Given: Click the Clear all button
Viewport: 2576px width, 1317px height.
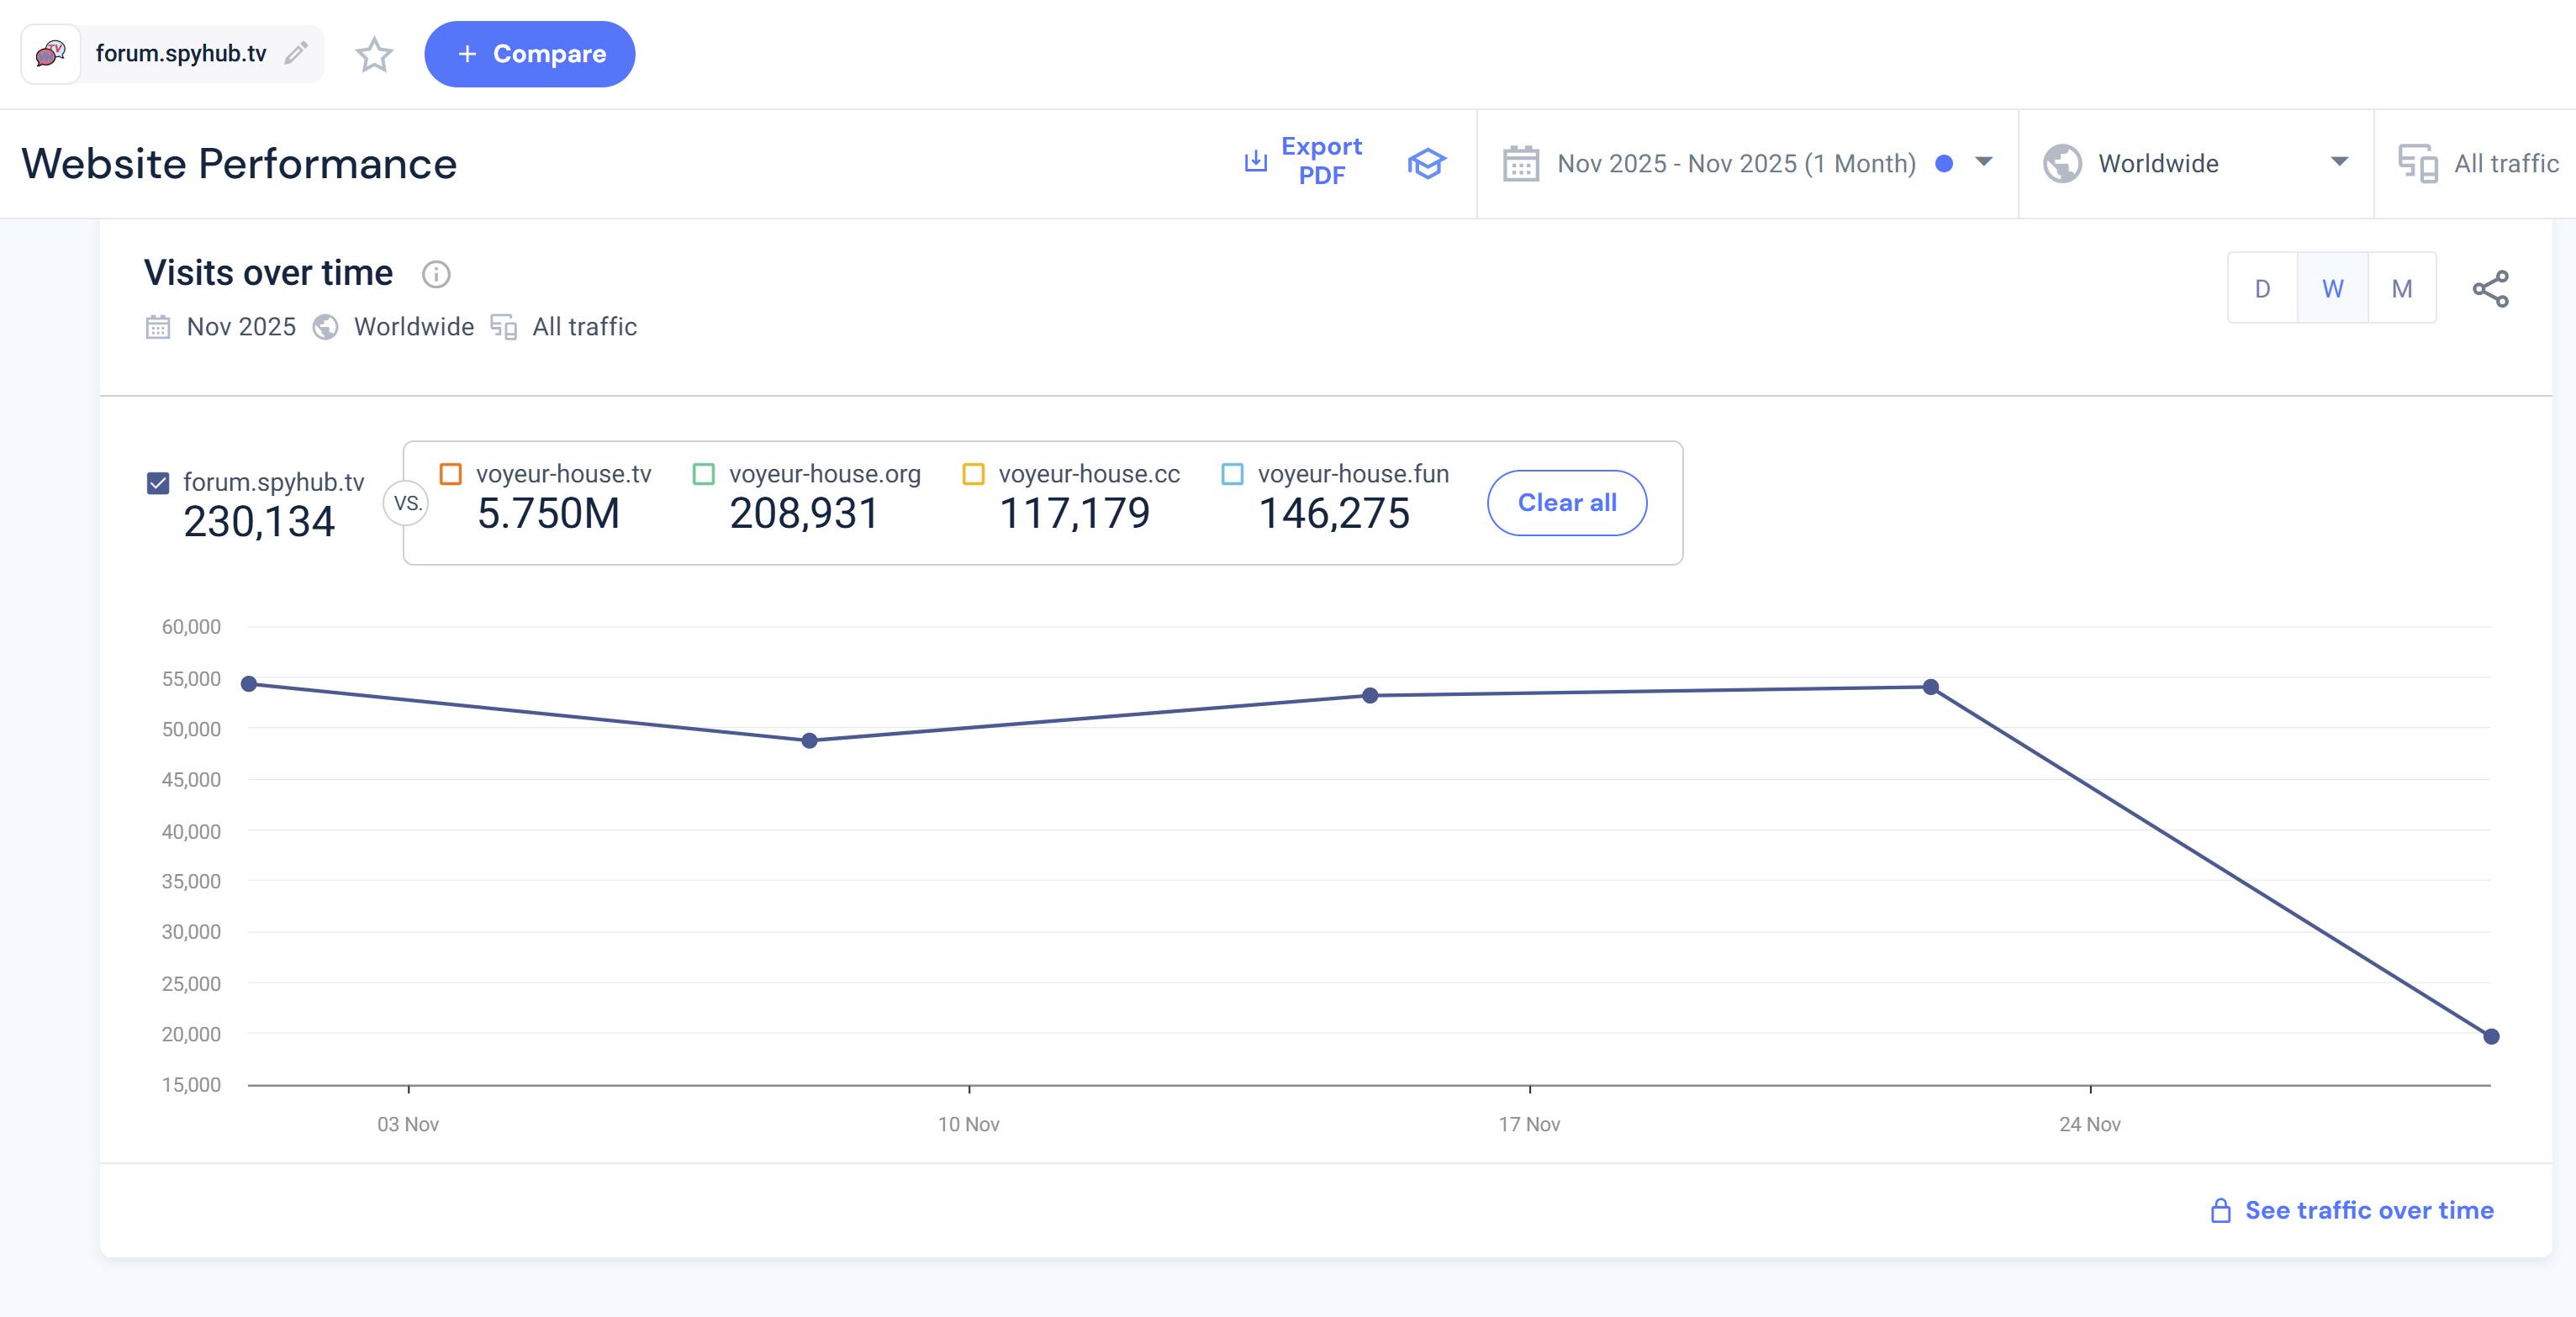Looking at the screenshot, I should pos(1566,503).
